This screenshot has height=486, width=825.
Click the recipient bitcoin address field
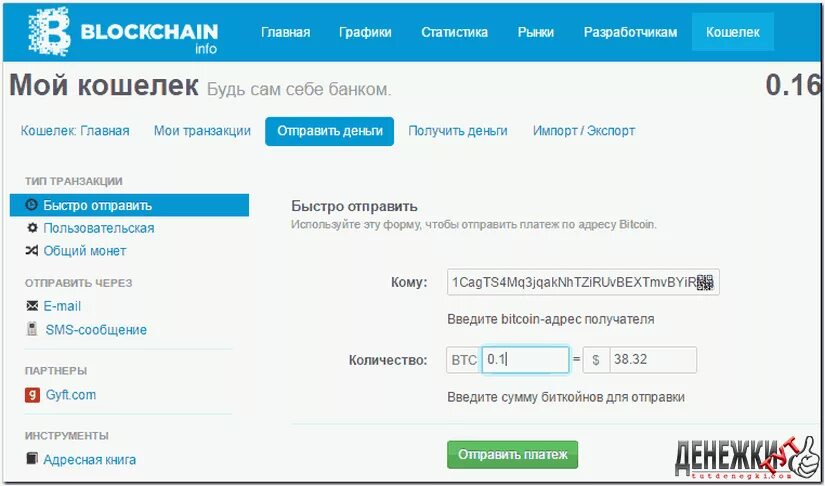(583, 282)
